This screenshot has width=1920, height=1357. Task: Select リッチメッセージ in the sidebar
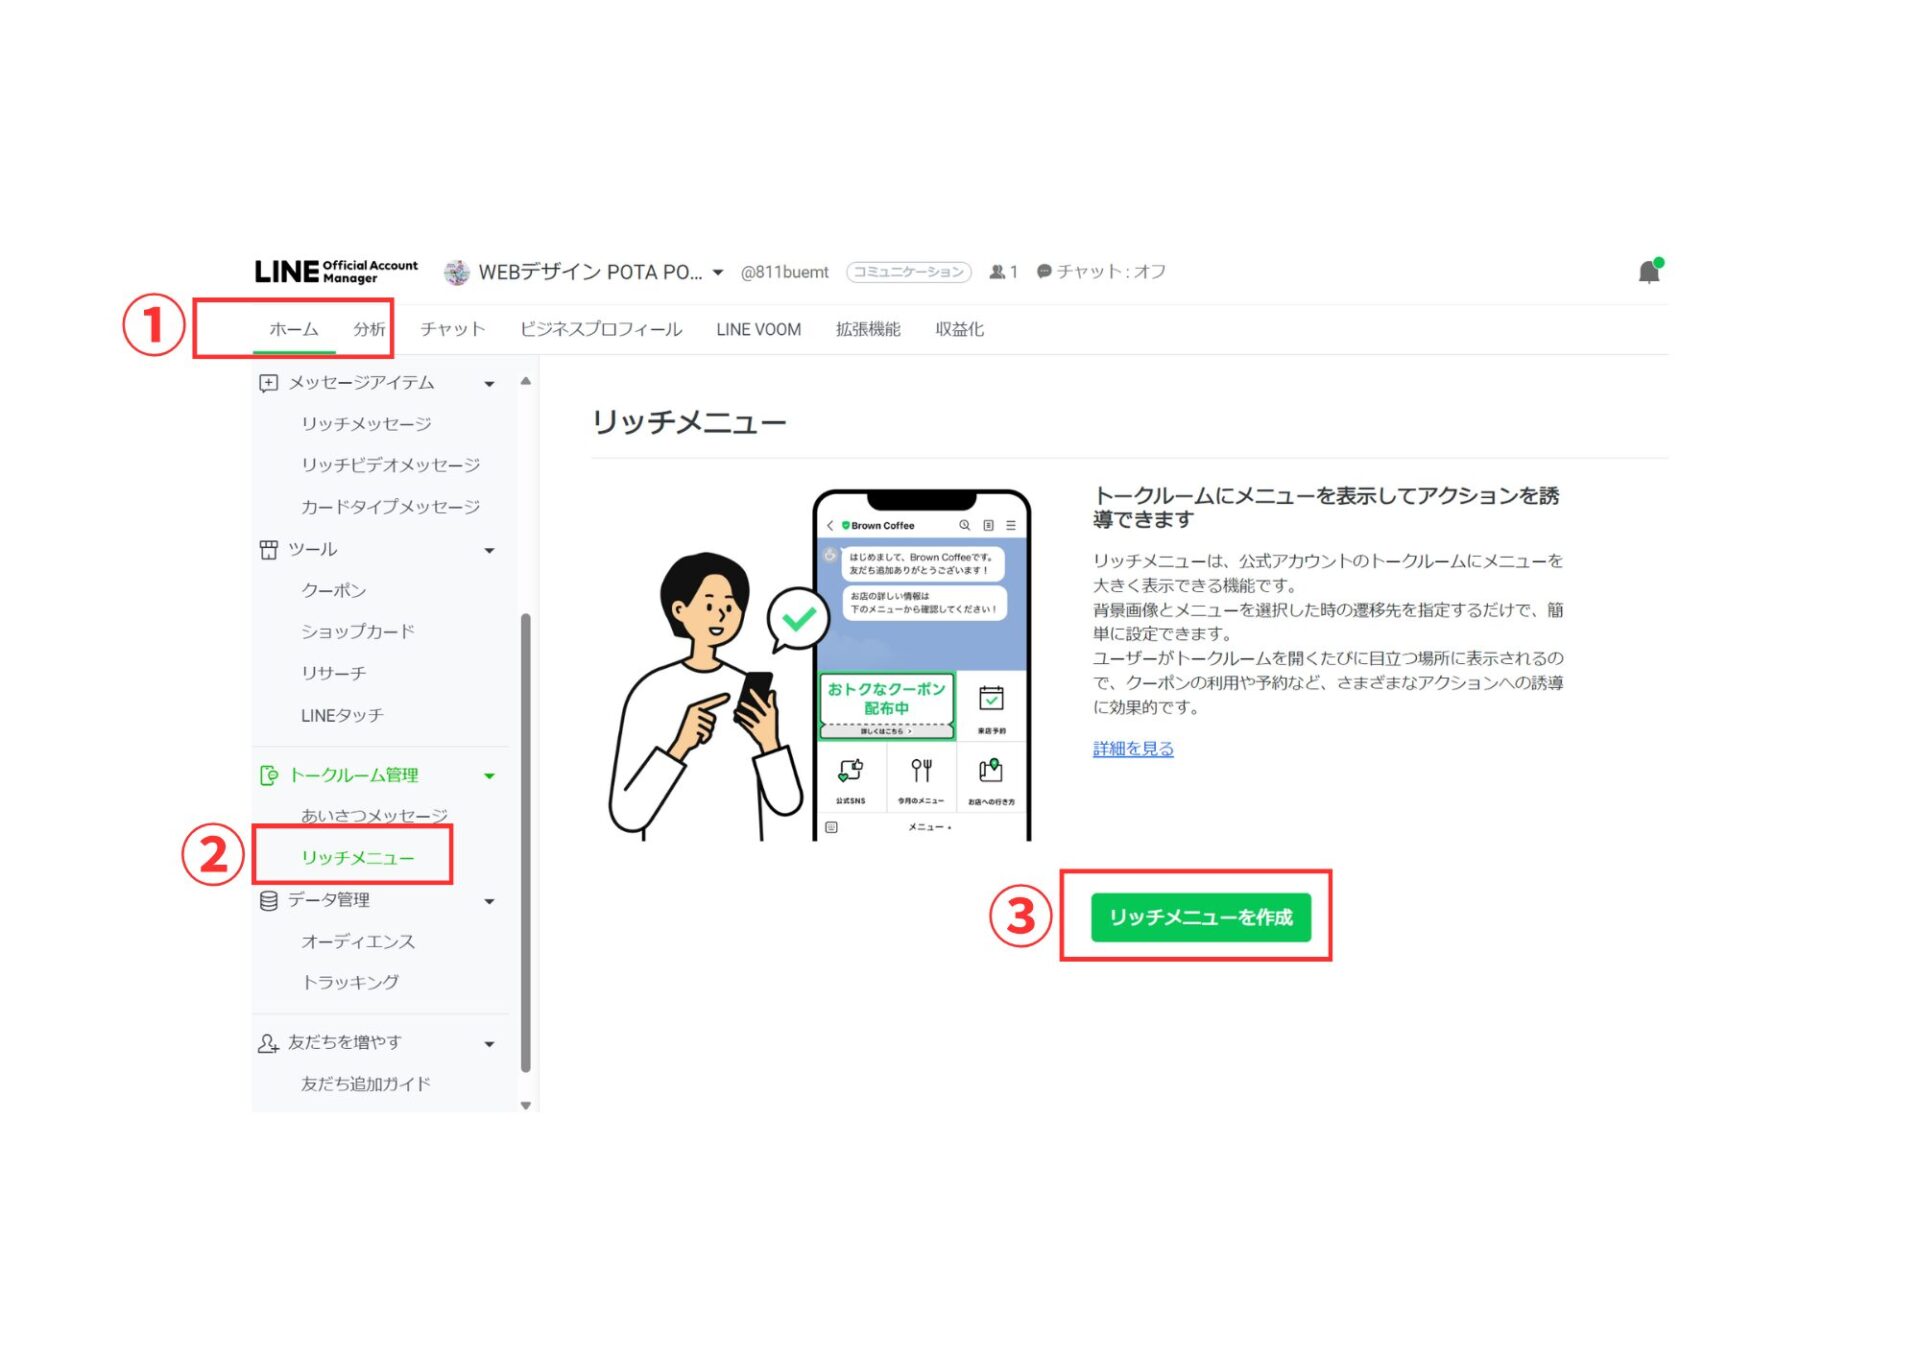pyautogui.click(x=366, y=424)
